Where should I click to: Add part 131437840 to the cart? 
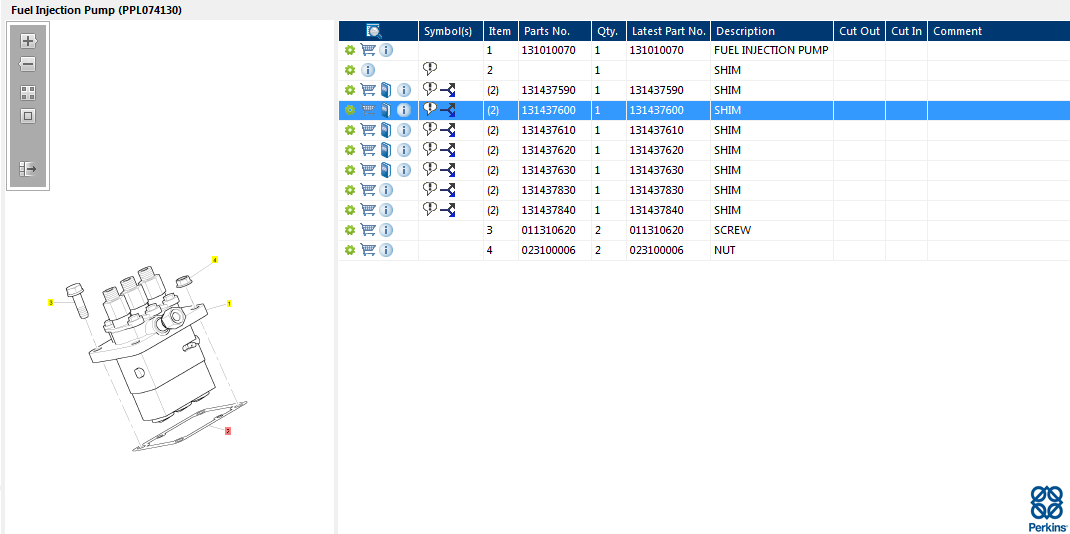point(368,210)
